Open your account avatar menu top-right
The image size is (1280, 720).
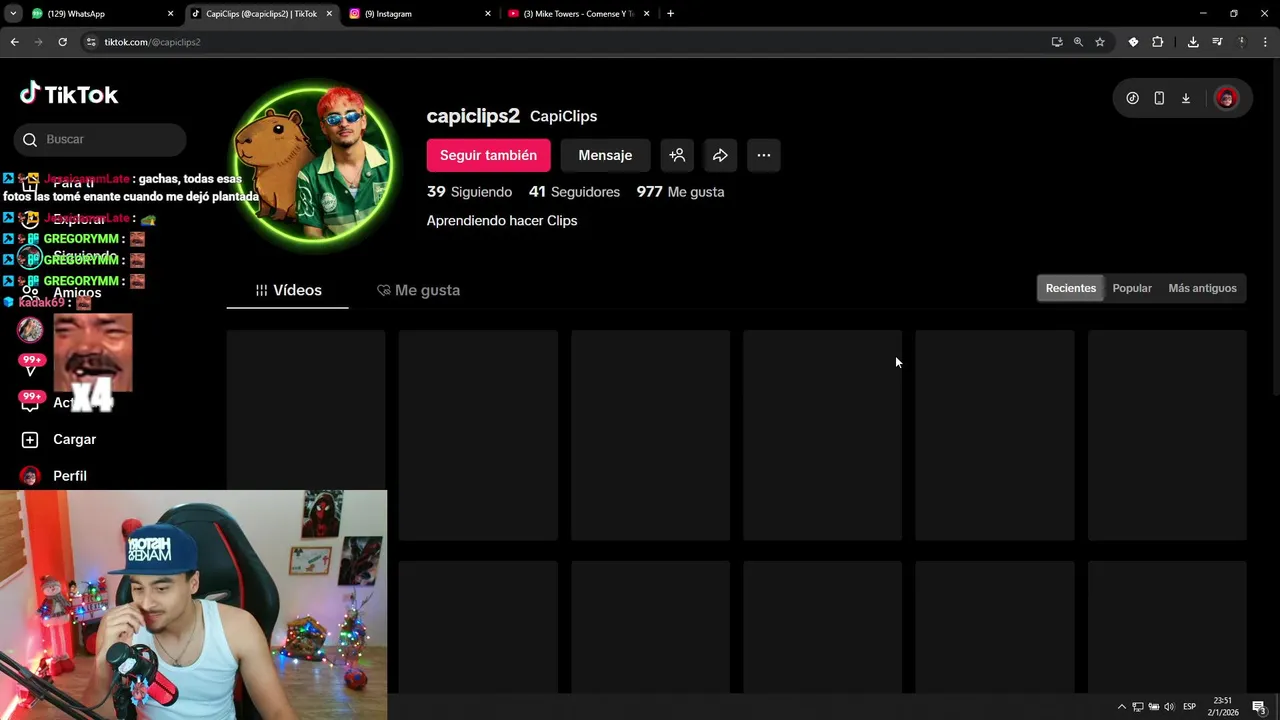1226,98
